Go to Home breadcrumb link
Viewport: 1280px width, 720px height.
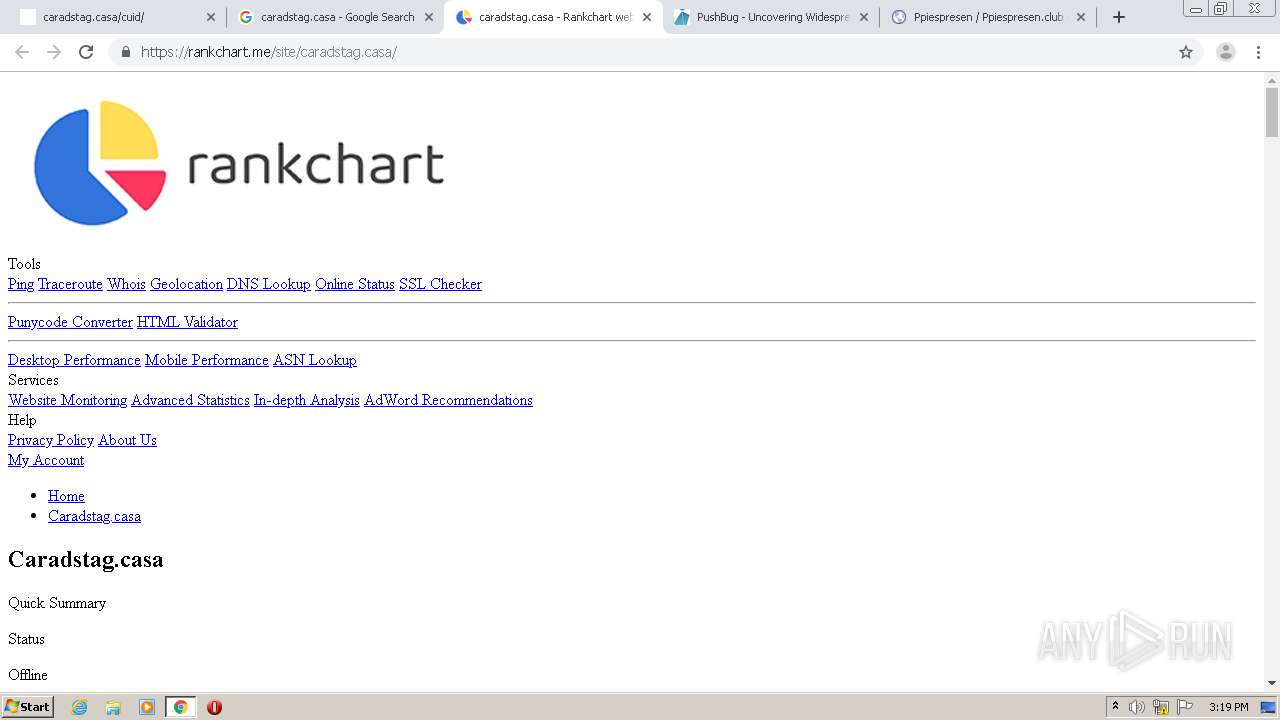coord(66,496)
